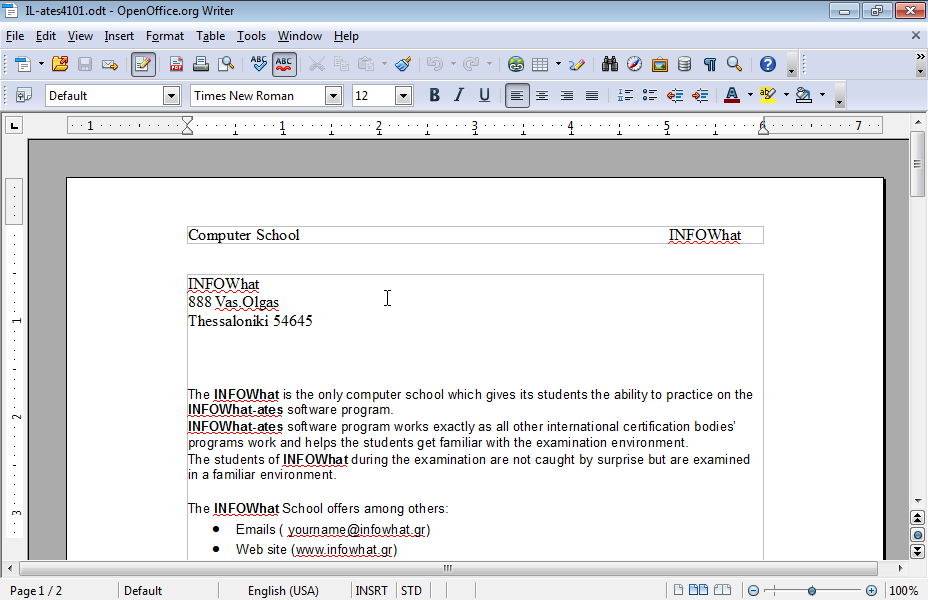The width and height of the screenshot is (928, 600).
Task: Open Styles and Formatting window
Action: (x=24, y=95)
